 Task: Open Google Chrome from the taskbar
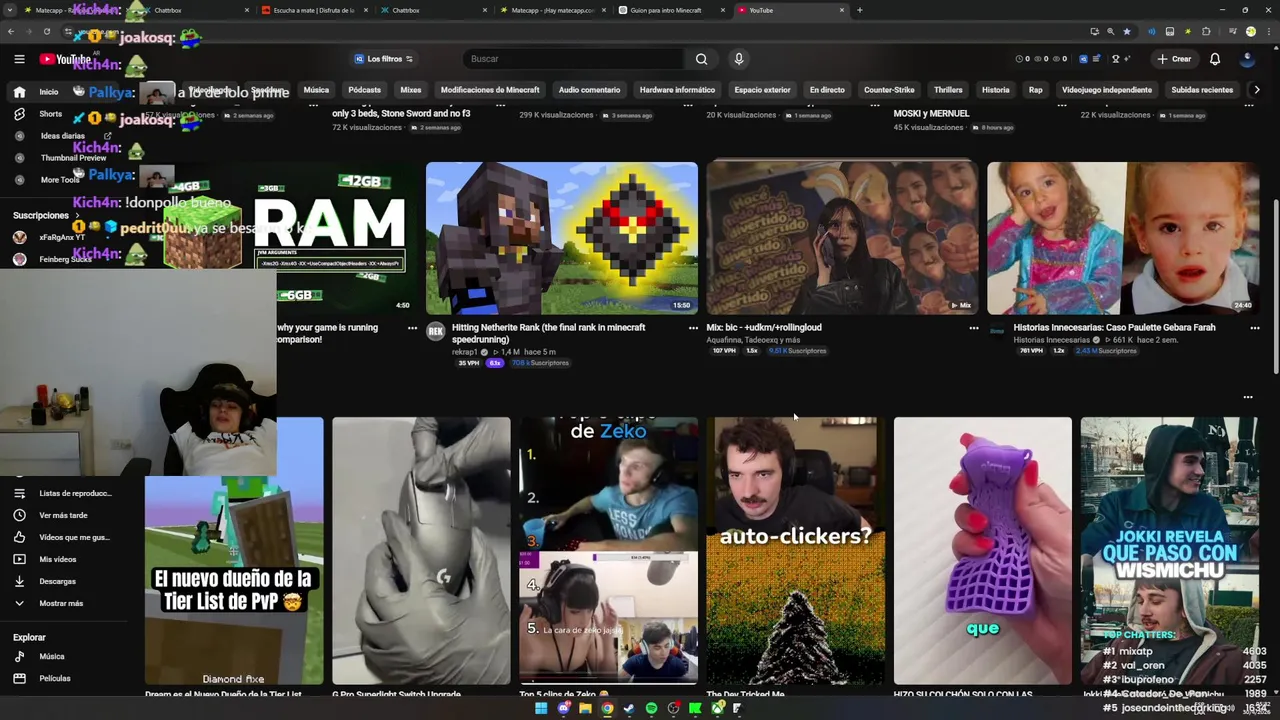607,709
